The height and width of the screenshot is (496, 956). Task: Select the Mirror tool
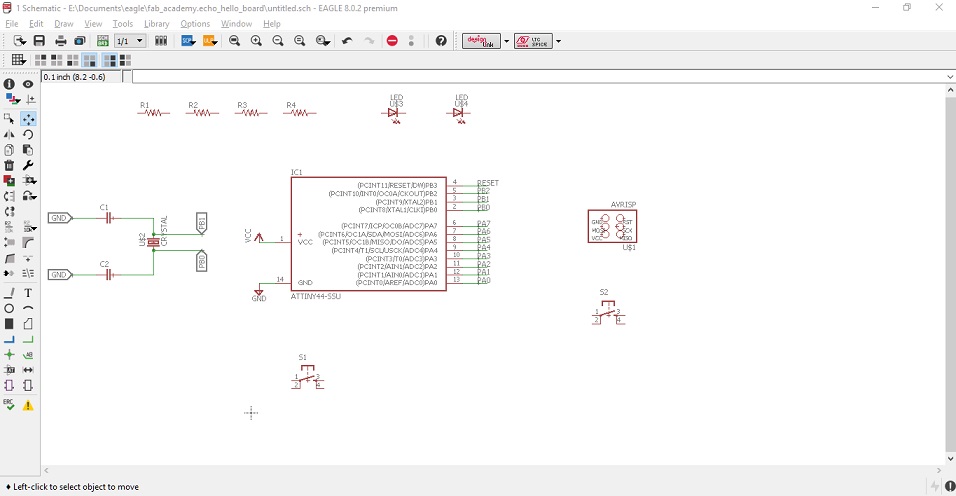tap(9, 135)
